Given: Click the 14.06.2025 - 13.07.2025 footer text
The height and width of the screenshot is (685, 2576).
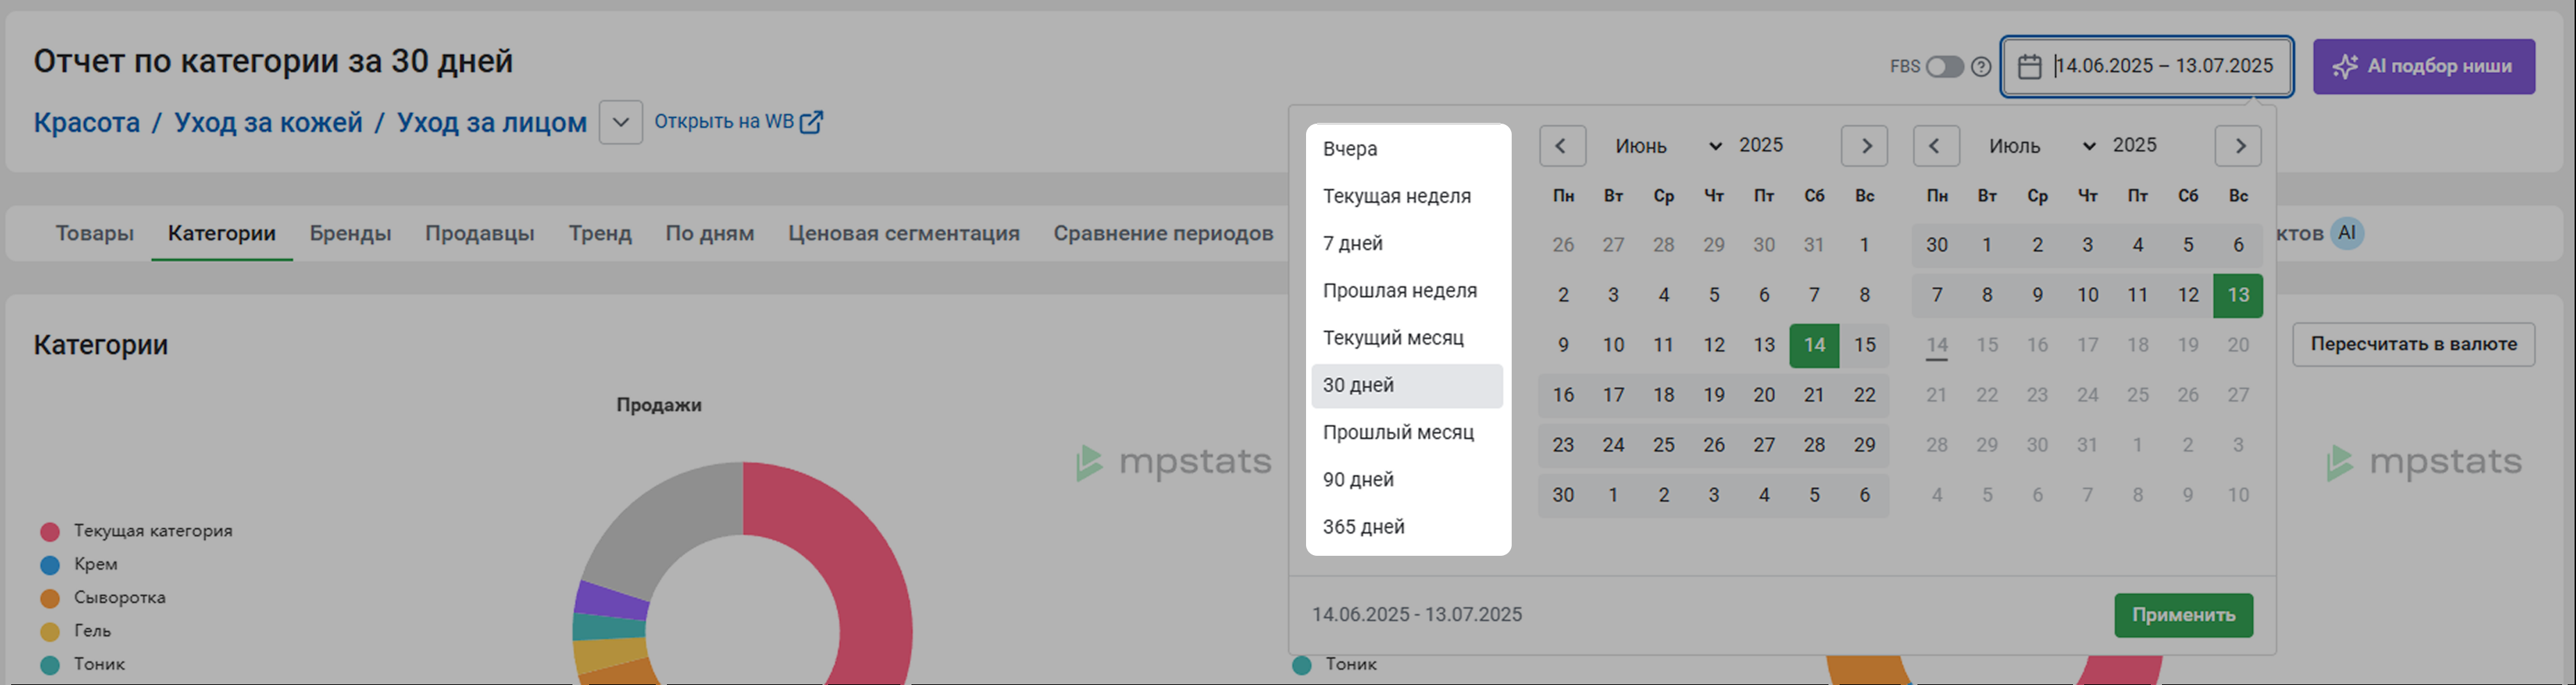Looking at the screenshot, I should tap(1417, 615).
